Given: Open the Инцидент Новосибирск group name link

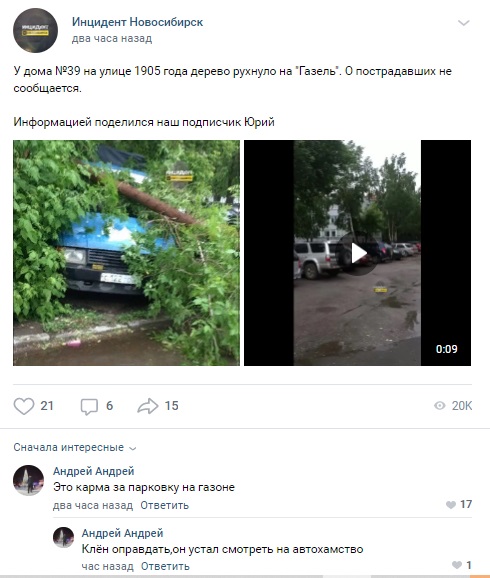Looking at the screenshot, I should (x=137, y=22).
